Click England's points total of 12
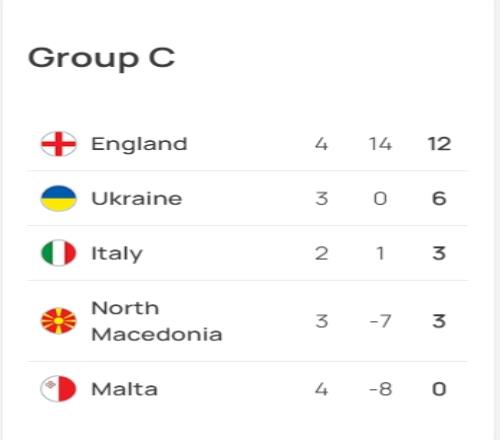The image size is (500, 440). coord(439,144)
